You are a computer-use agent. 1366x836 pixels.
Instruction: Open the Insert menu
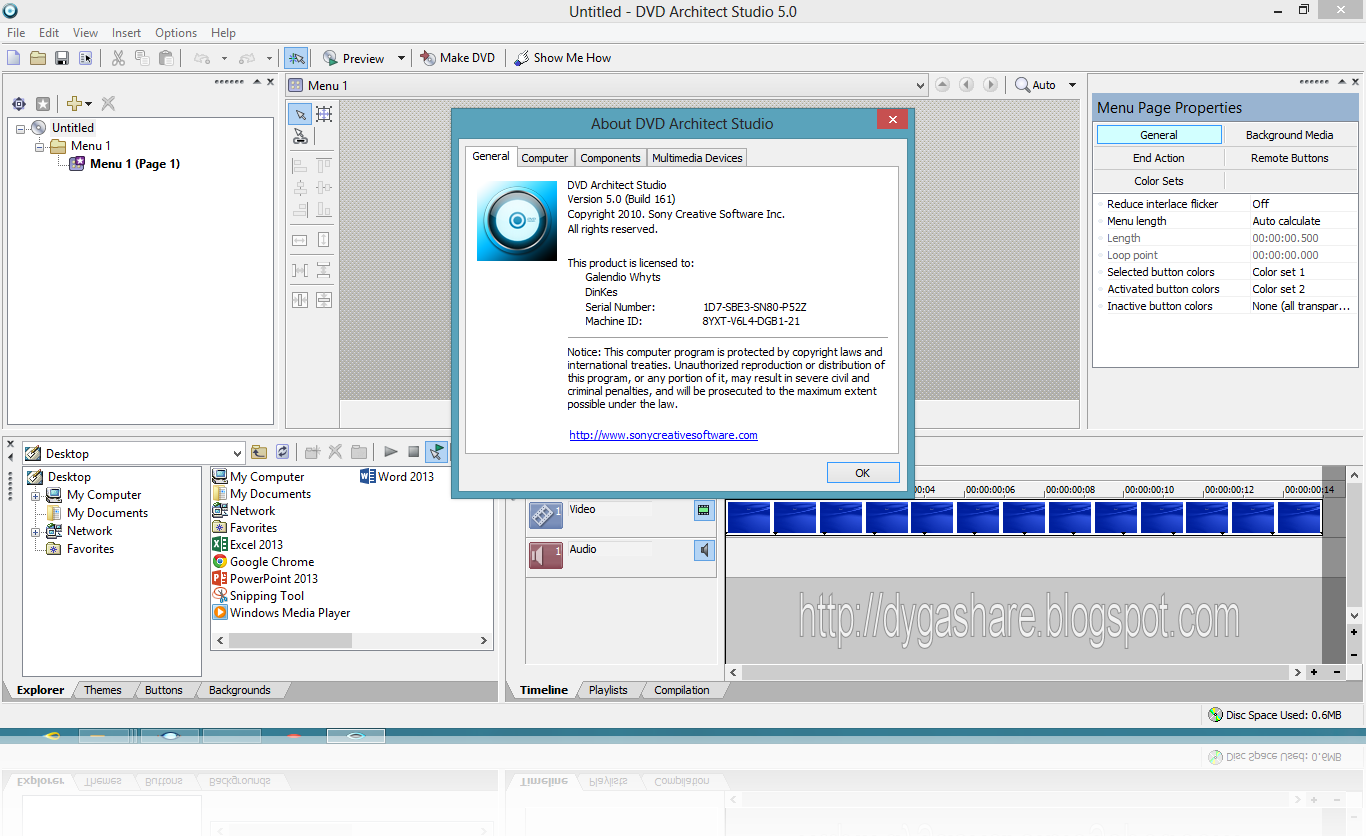pyautogui.click(x=127, y=33)
